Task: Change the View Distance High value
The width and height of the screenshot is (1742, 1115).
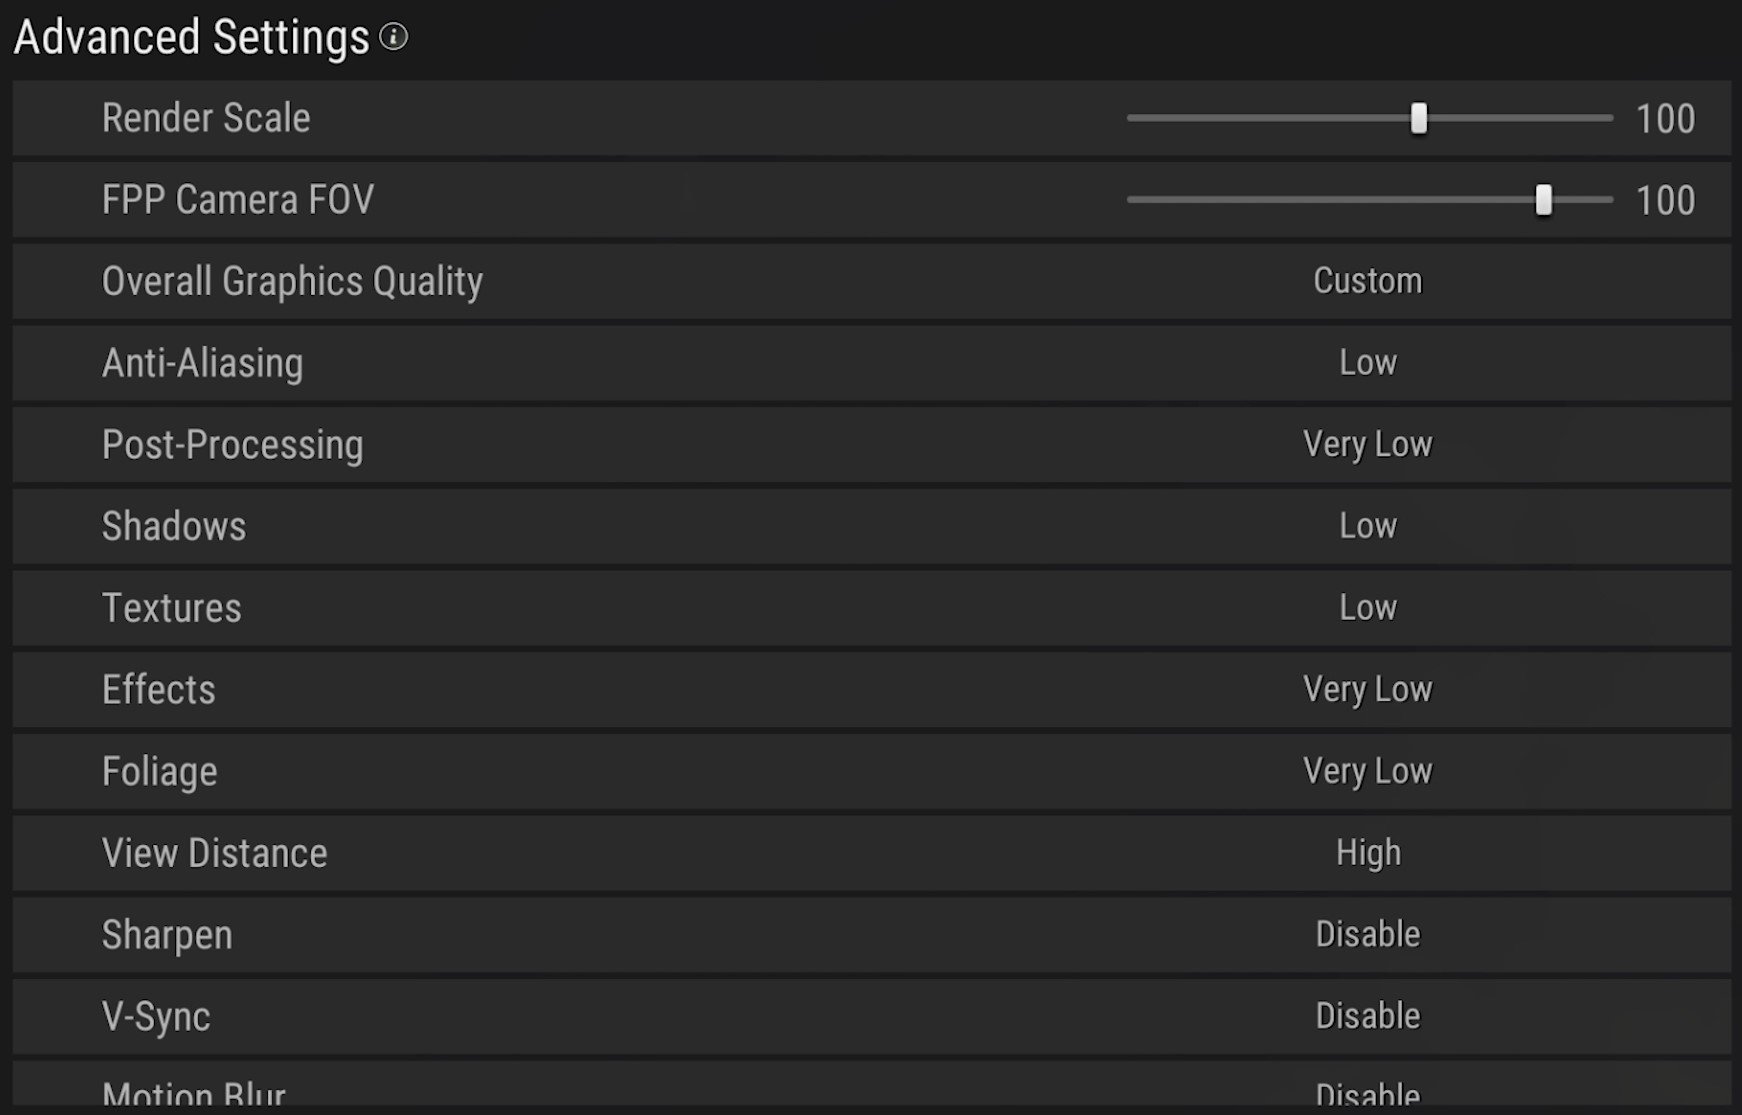Action: tap(1367, 853)
